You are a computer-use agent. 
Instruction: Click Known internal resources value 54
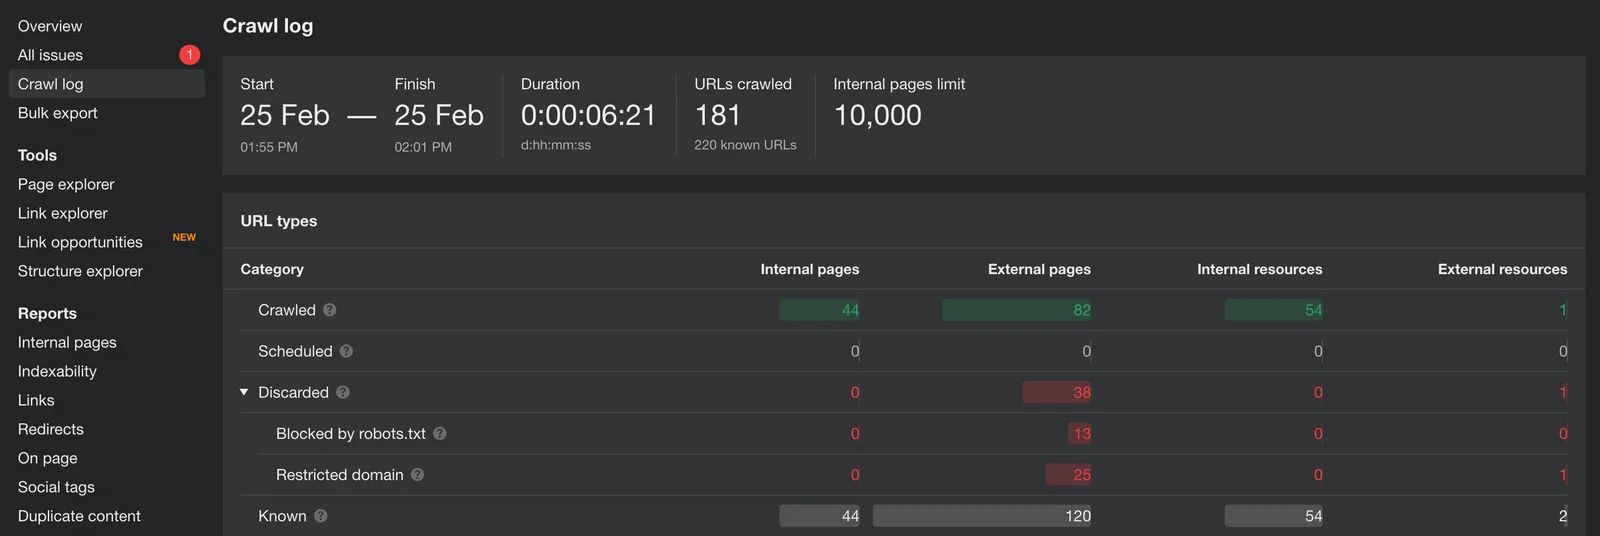pyautogui.click(x=1313, y=516)
